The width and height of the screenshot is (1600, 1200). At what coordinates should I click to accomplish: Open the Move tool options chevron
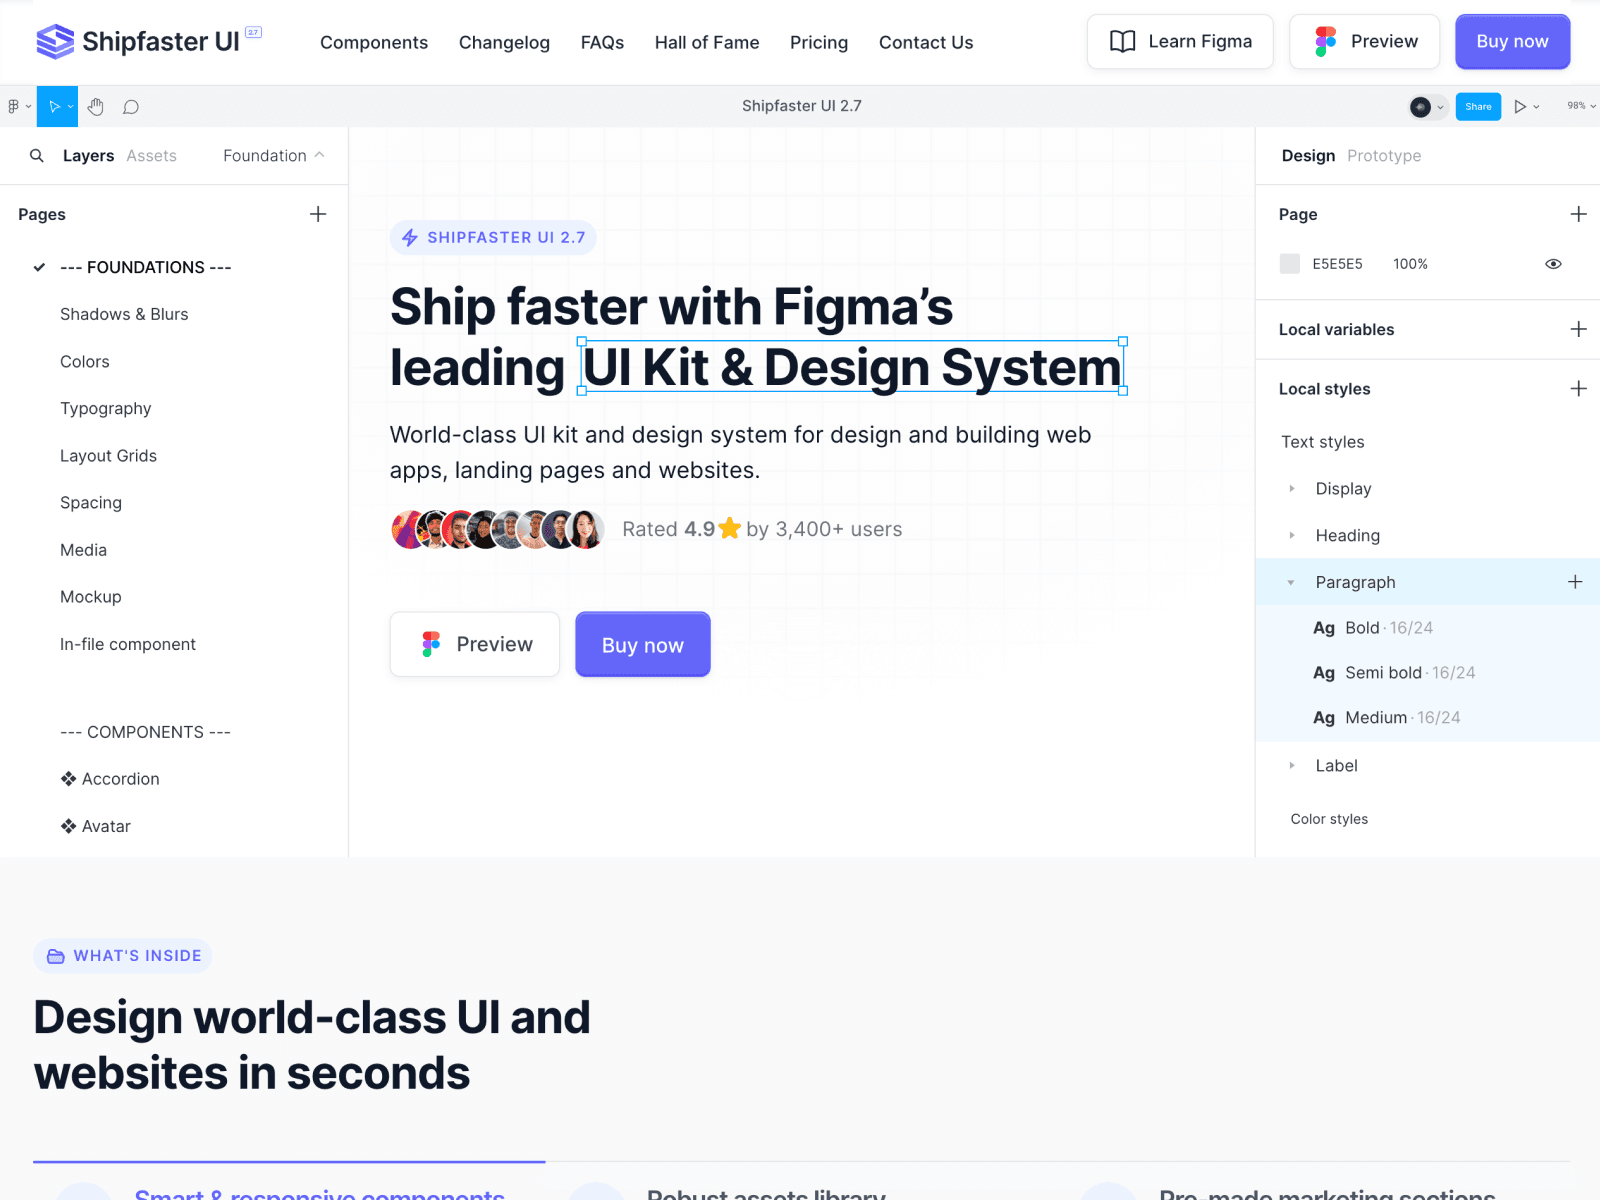70,107
